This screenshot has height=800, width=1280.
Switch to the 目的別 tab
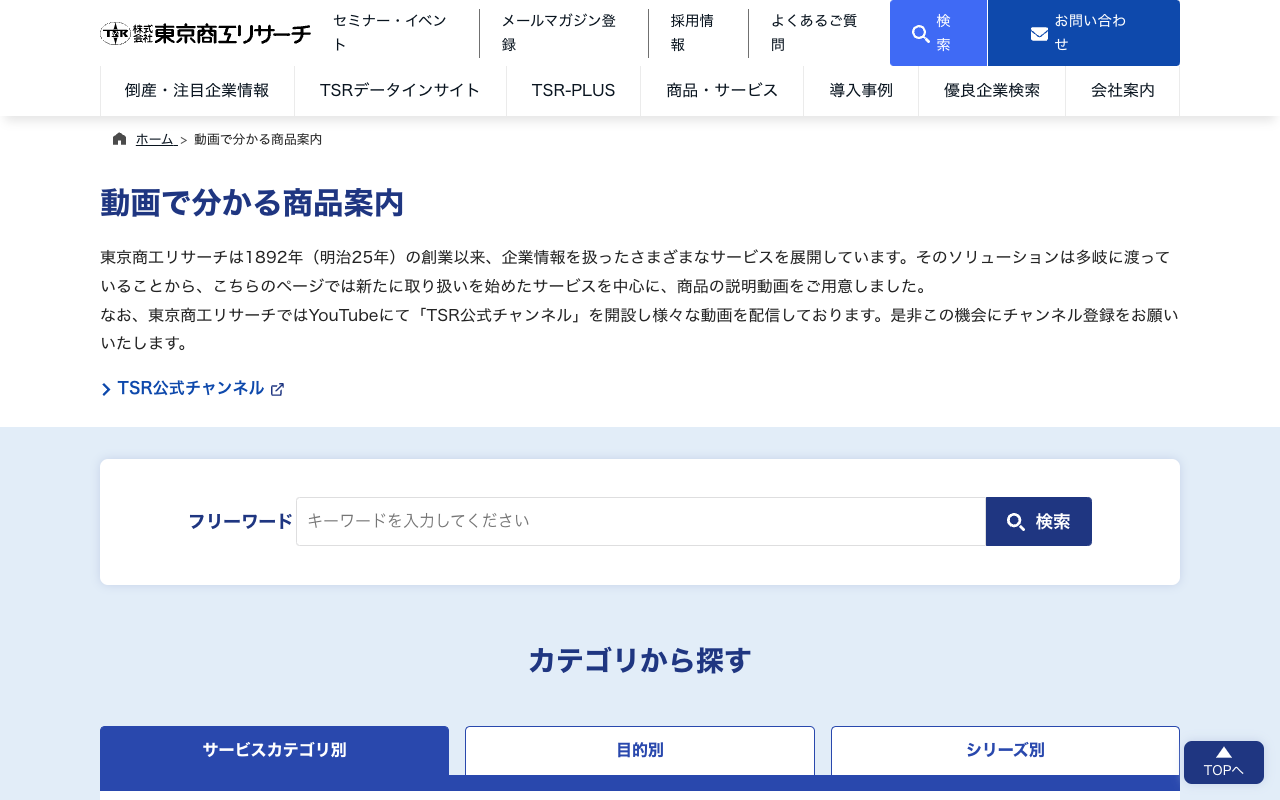[640, 751]
